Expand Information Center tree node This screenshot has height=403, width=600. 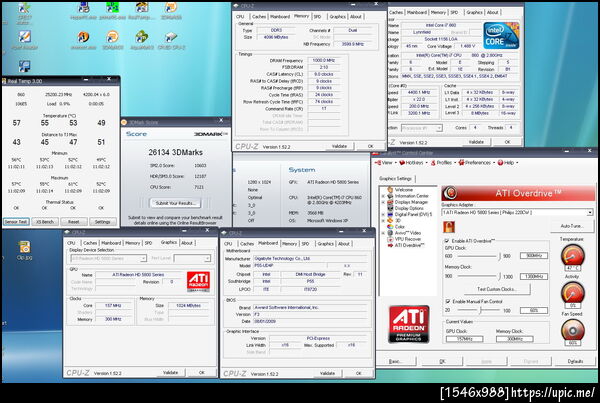point(383,196)
